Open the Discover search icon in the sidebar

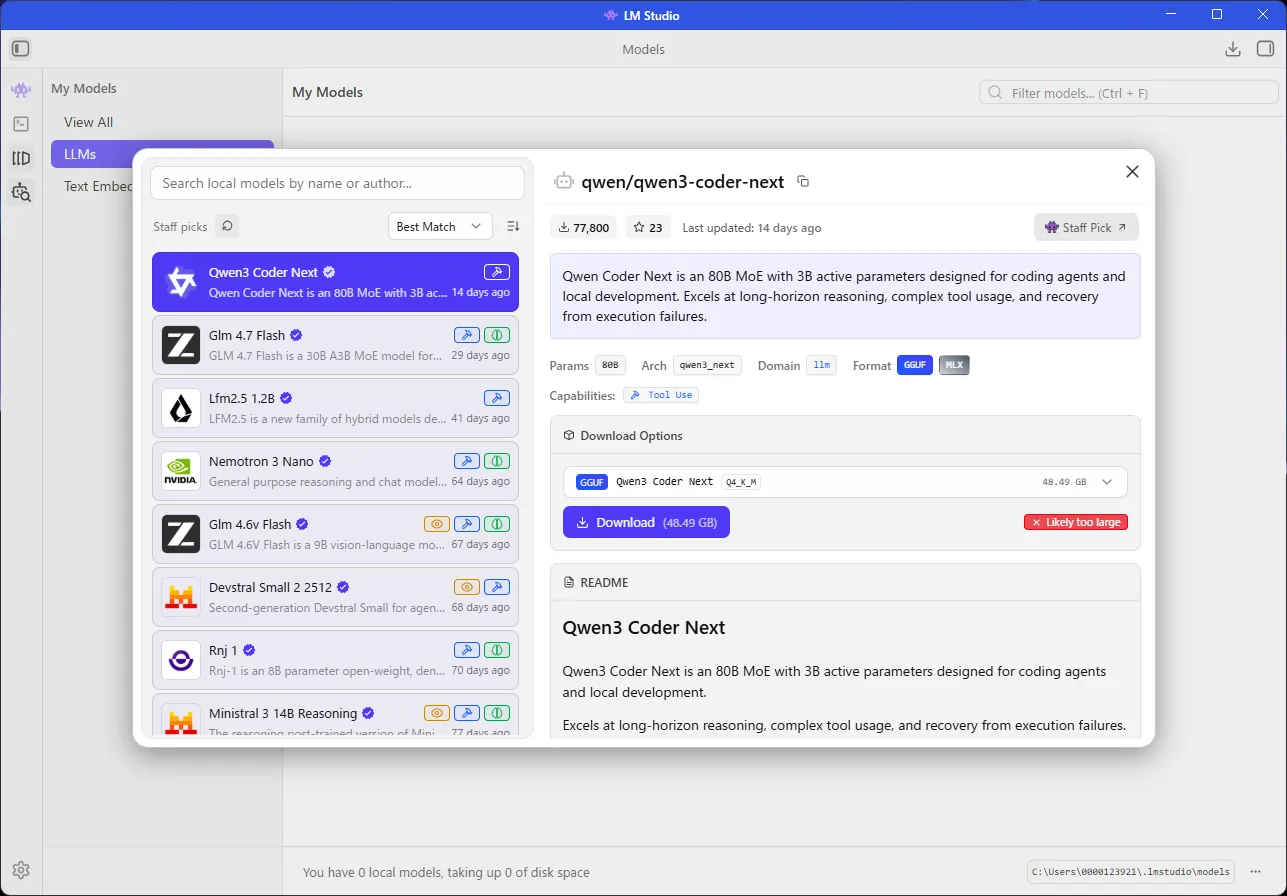(21, 192)
